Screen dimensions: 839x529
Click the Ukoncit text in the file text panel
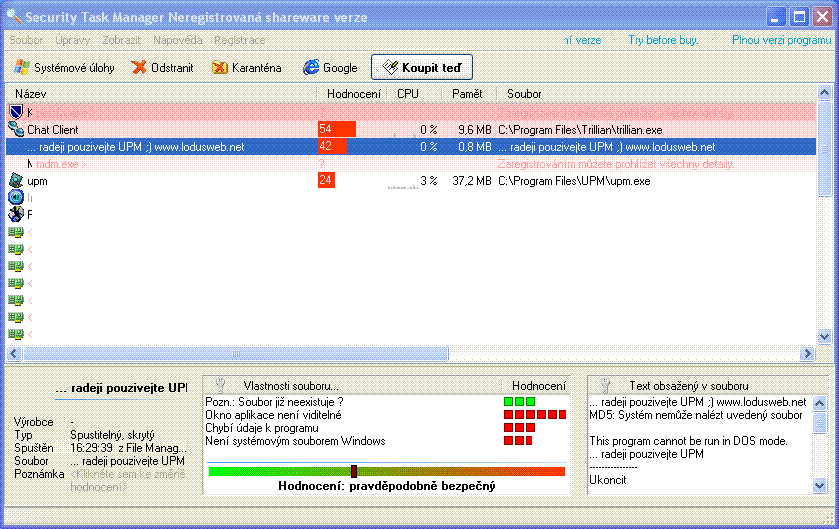click(x=607, y=480)
